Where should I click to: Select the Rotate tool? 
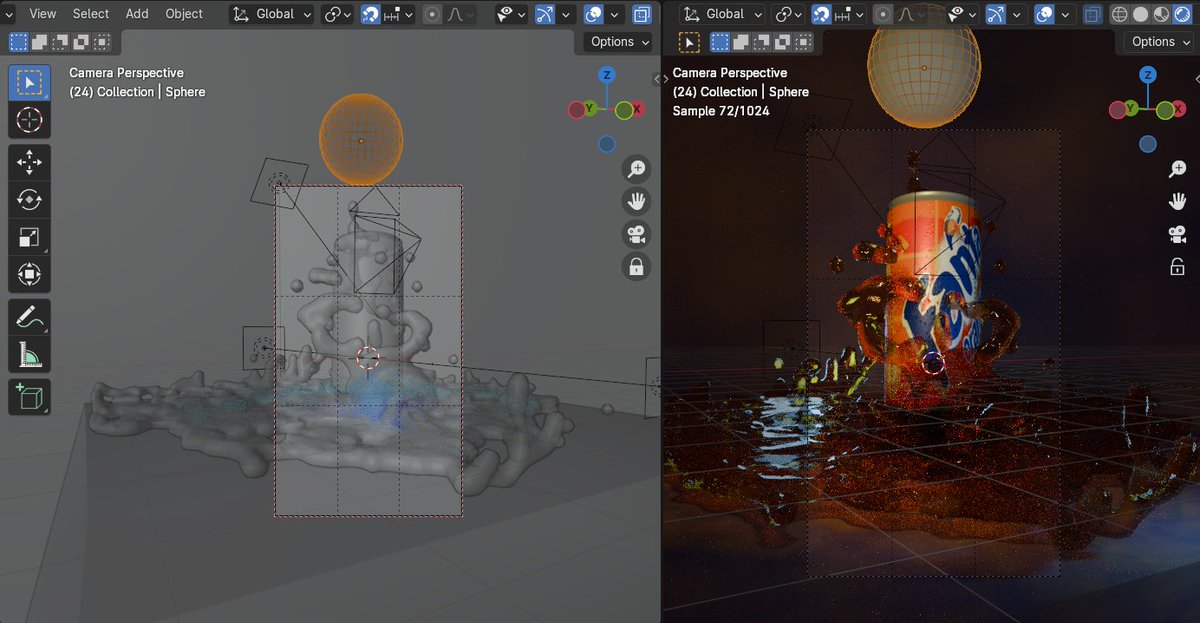click(x=29, y=199)
